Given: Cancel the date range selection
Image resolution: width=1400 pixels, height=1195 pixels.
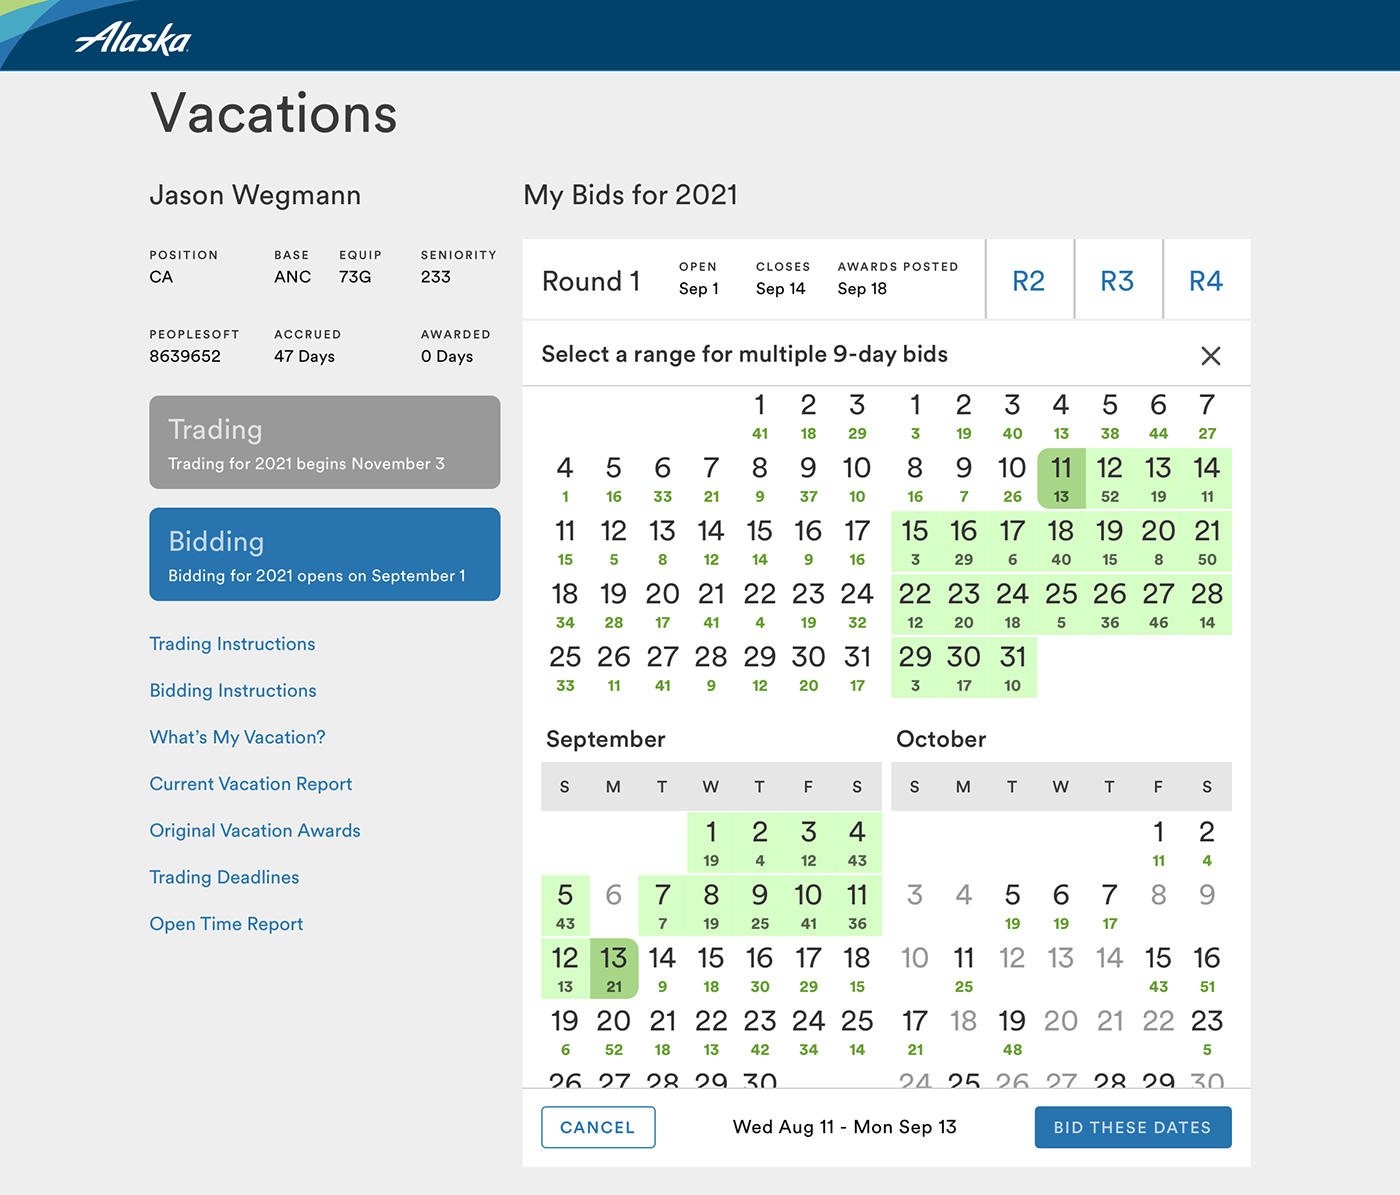Looking at the screenshot, I should (x=598, y=1127).
